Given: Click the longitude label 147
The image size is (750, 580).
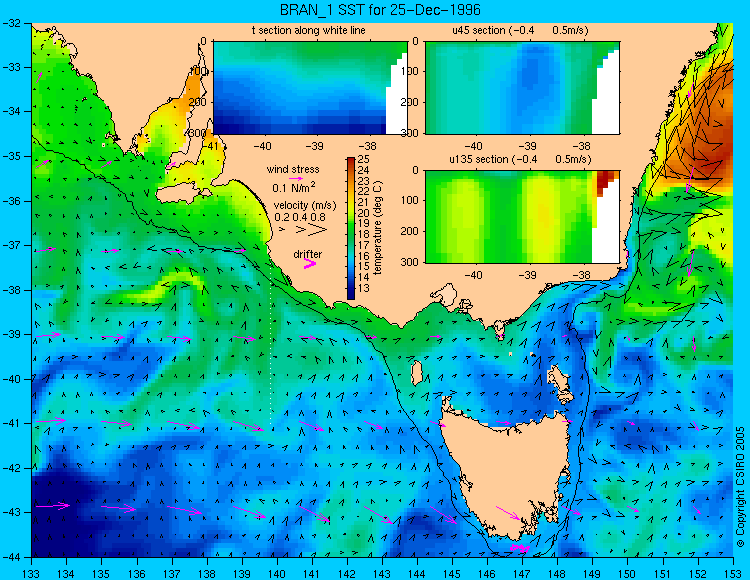Looking at the screenshot, I should click(x=522, y=573).
